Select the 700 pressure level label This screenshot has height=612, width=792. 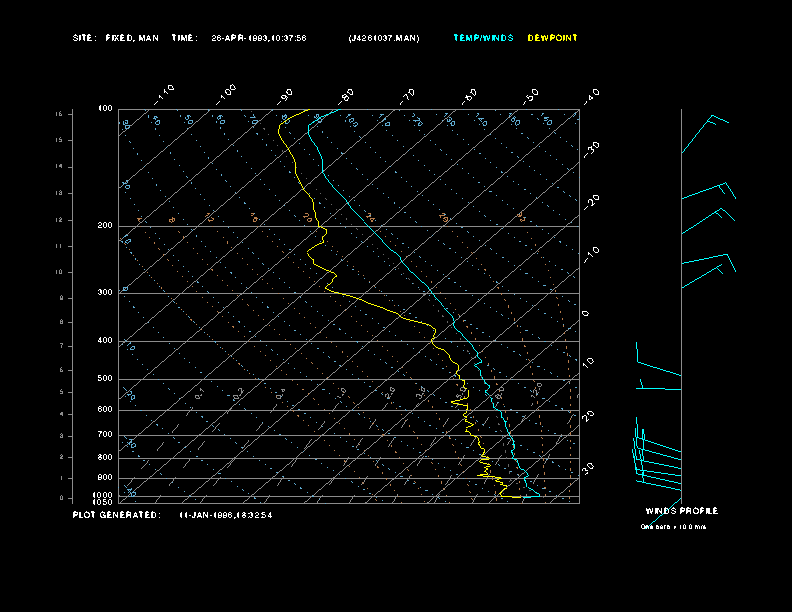105,435
